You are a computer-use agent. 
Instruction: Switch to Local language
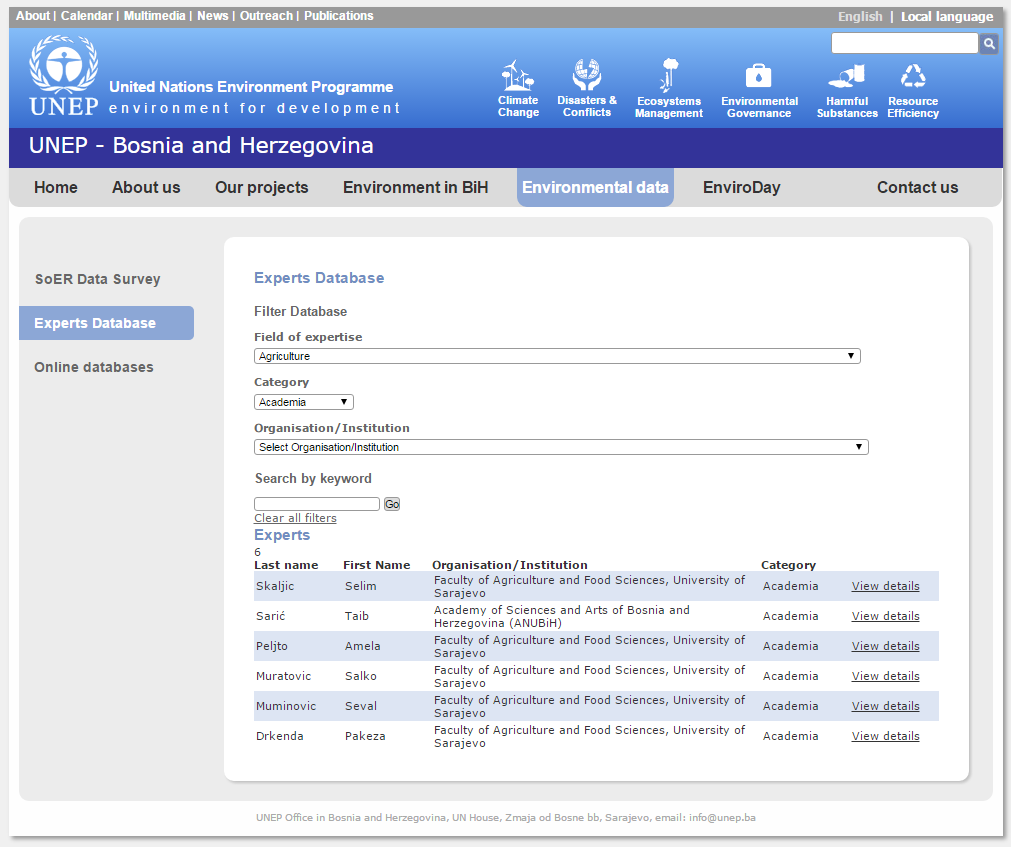tap(946, 17)
